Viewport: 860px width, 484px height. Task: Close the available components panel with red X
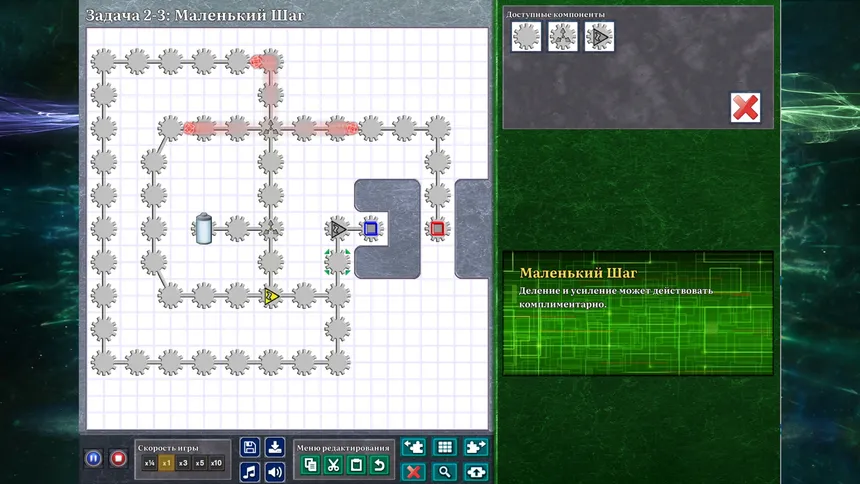[745, 108]
